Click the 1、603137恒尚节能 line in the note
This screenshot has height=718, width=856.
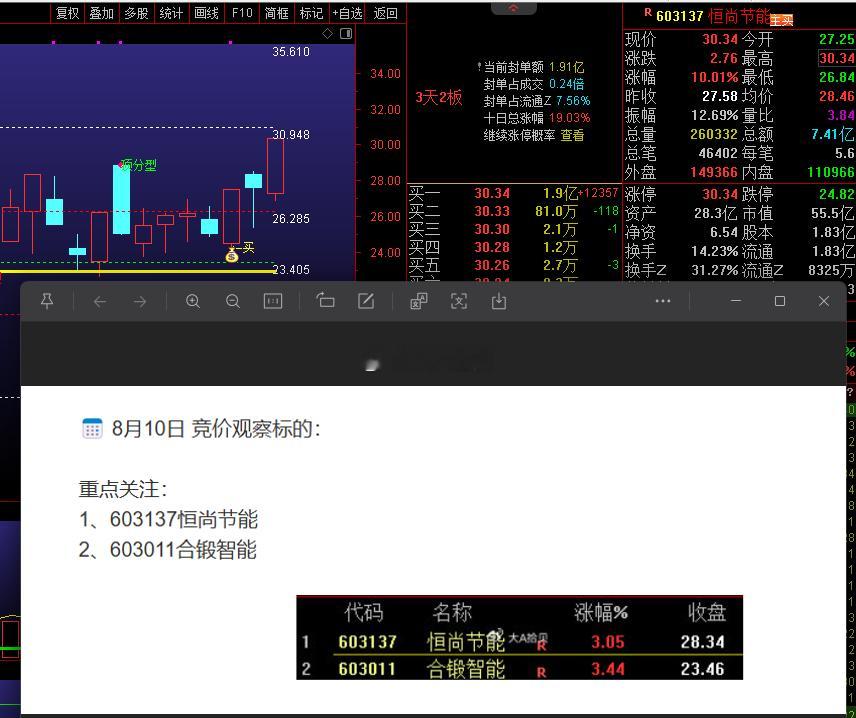pyautogui.click(x=168, y=519)
